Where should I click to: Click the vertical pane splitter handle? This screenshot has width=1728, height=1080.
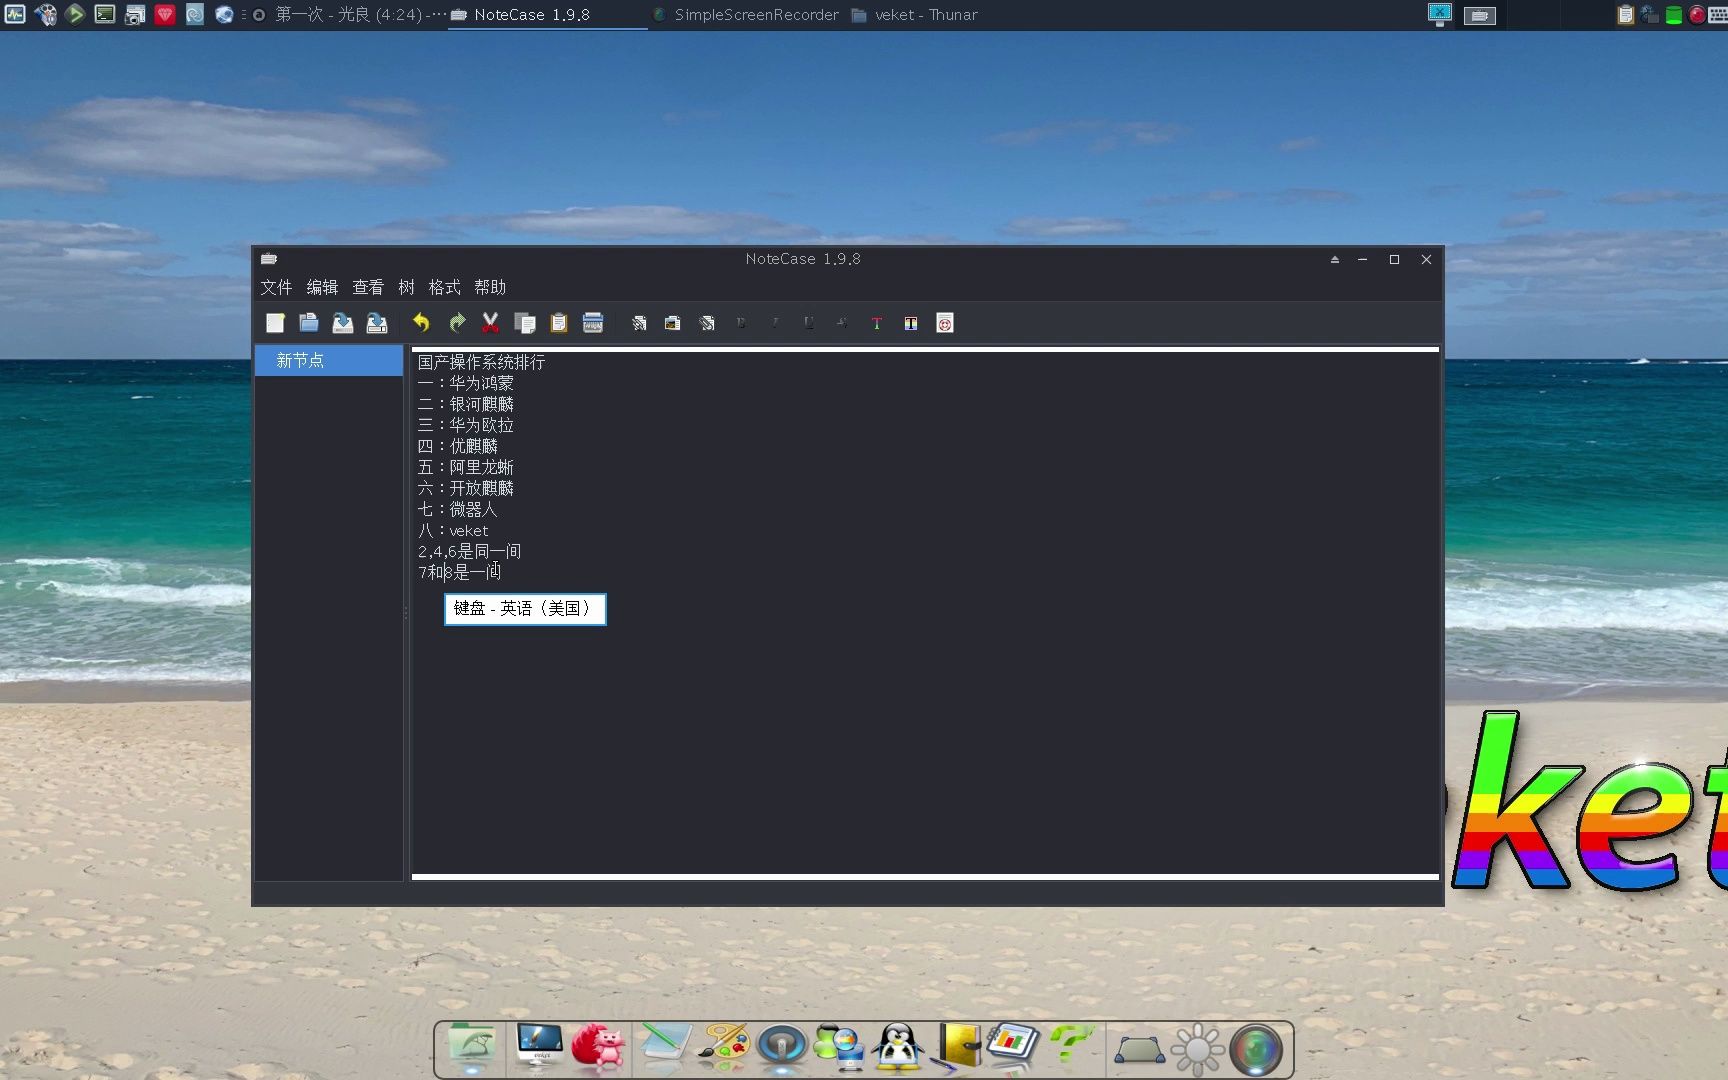pos(406,612)
